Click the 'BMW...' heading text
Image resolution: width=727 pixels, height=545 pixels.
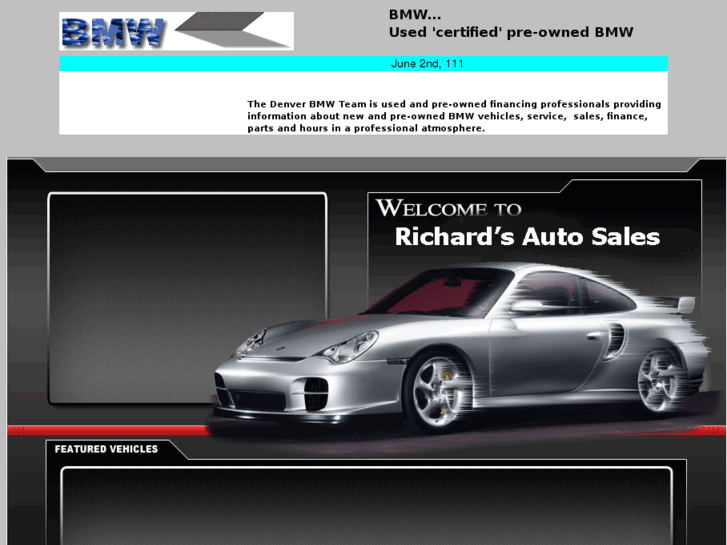(415, 15)
